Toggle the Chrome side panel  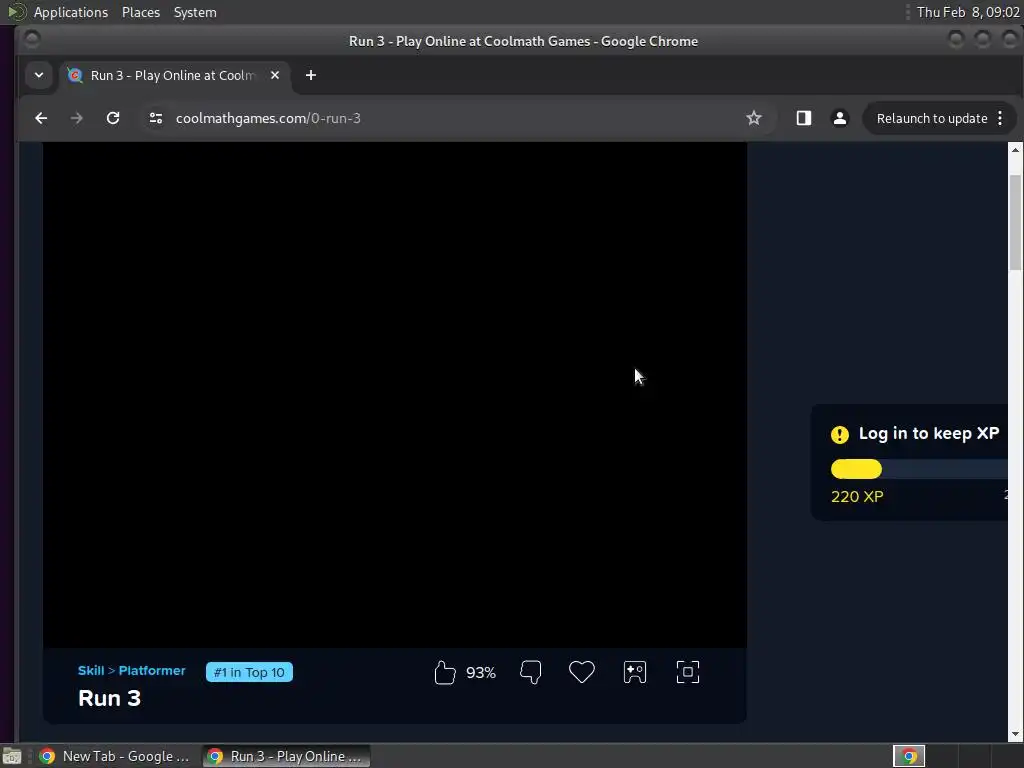(x=803, y=118)
